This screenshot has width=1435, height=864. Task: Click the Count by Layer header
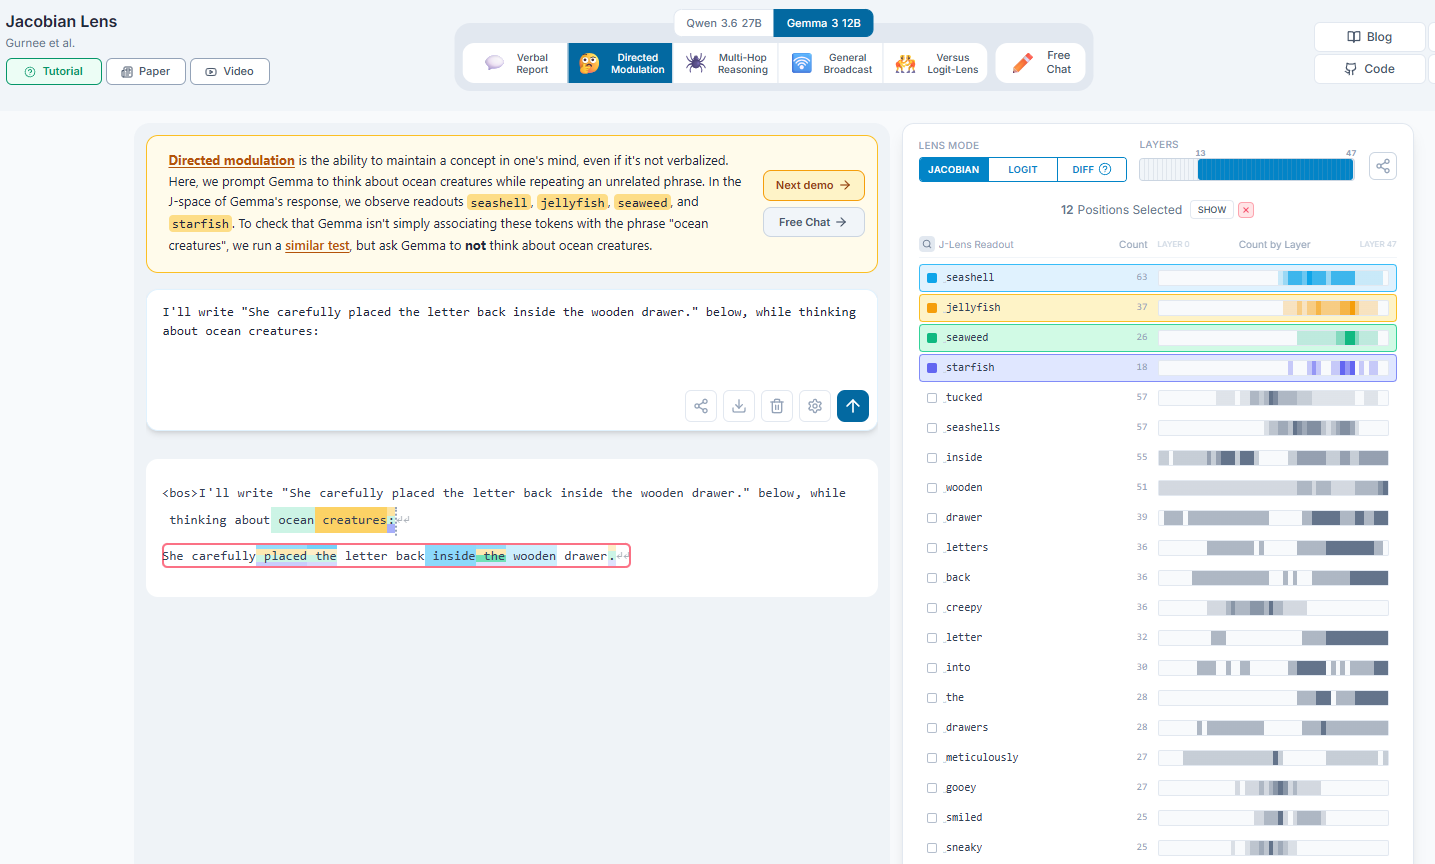1274,244
